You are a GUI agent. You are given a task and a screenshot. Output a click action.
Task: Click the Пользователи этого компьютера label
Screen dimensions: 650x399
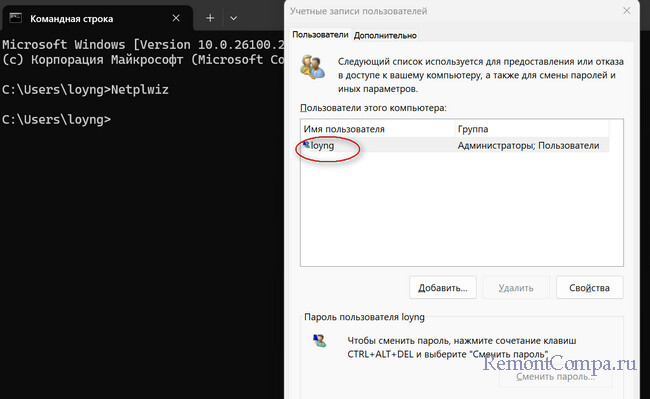coord(373,108)
